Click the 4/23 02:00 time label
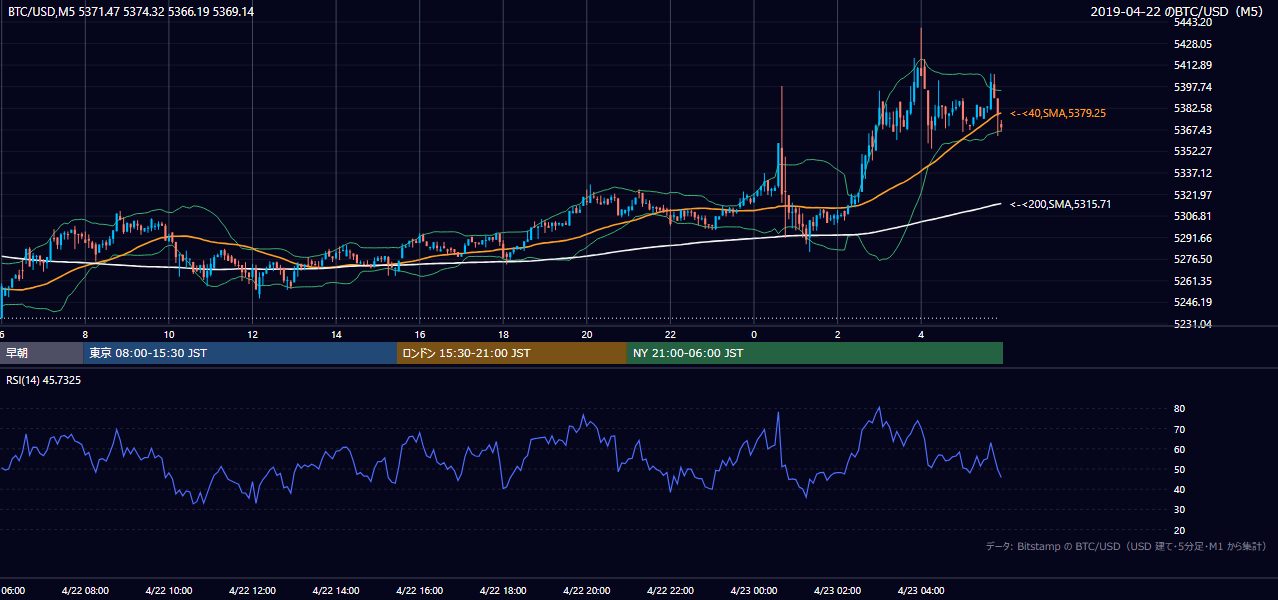 point(837,591)
